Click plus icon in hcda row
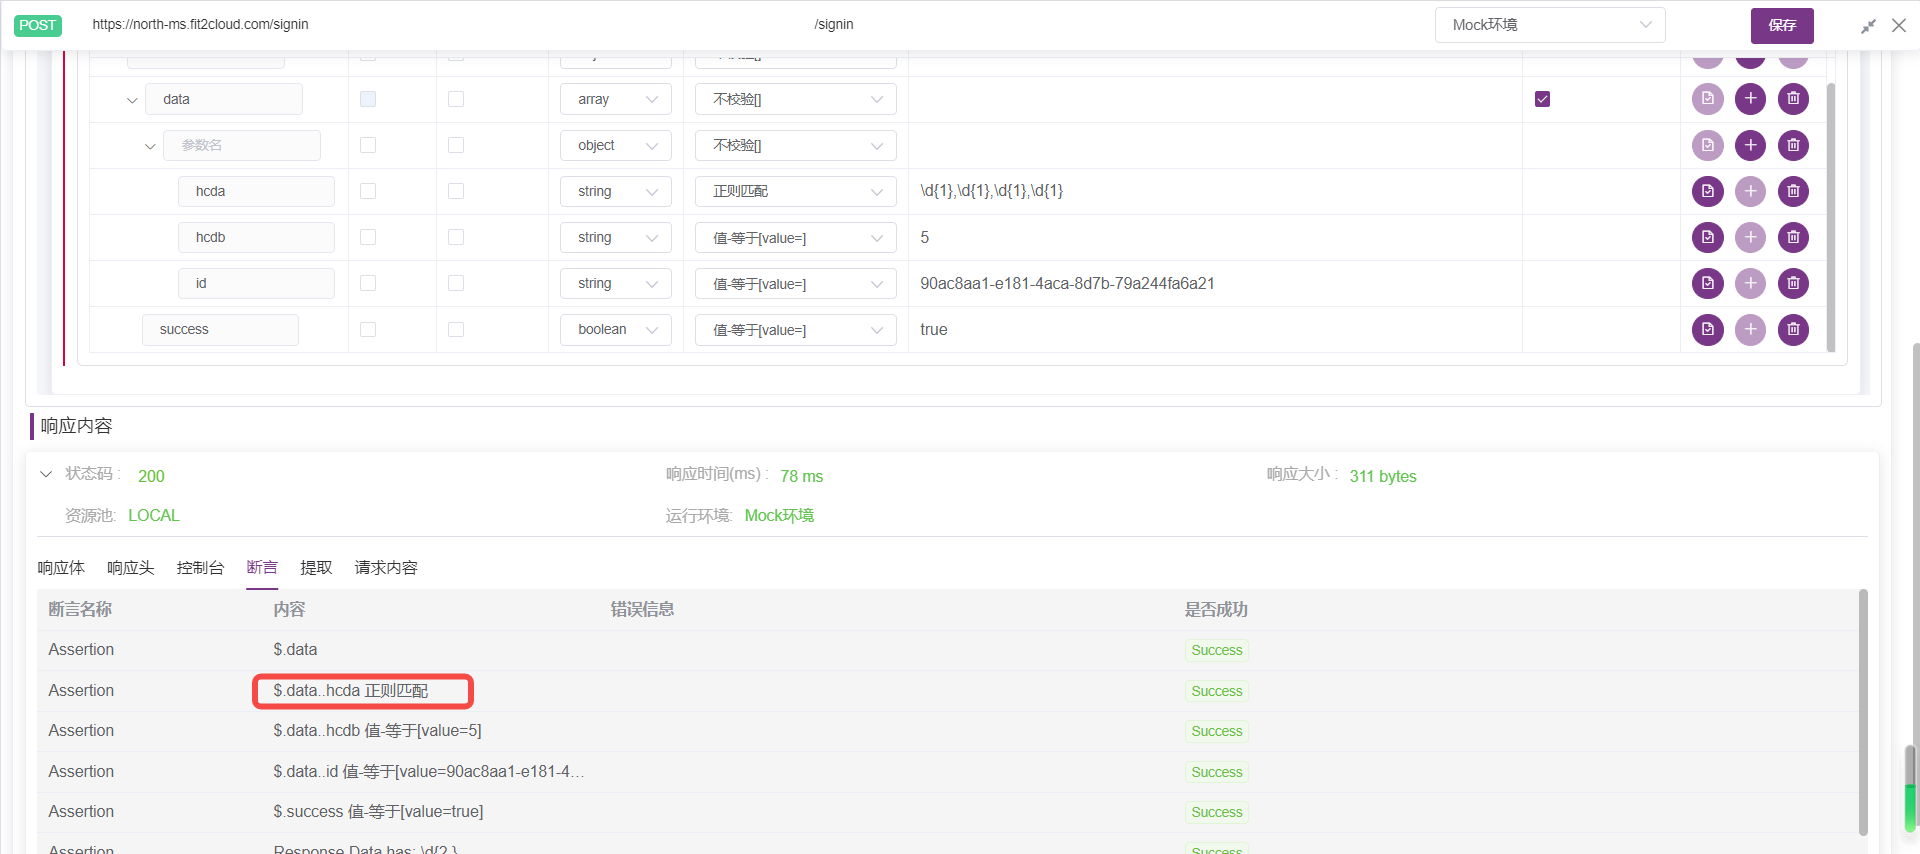1920x854 pixels. tap(1750, 191)
